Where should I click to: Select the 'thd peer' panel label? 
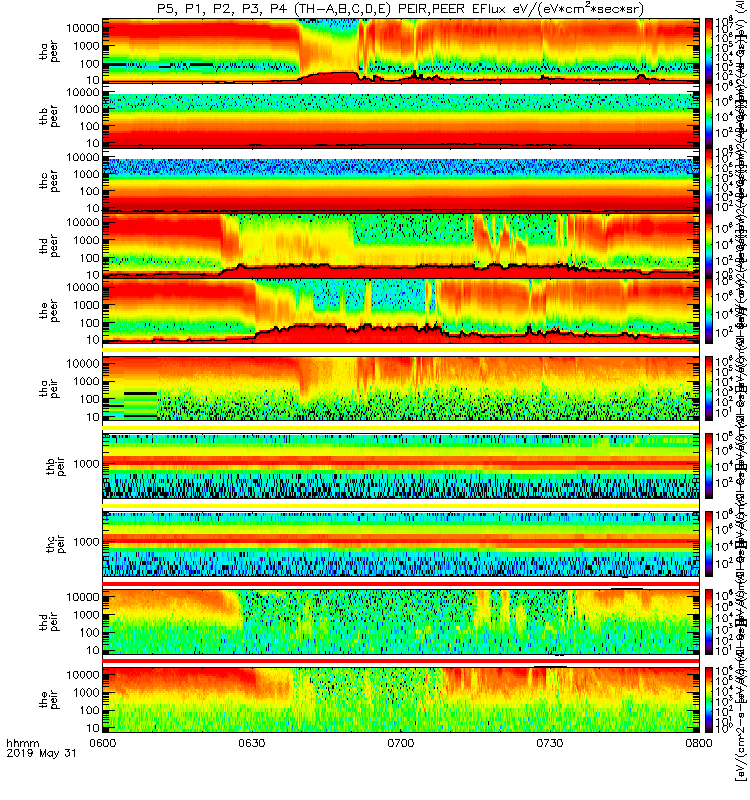pos(49,247)
